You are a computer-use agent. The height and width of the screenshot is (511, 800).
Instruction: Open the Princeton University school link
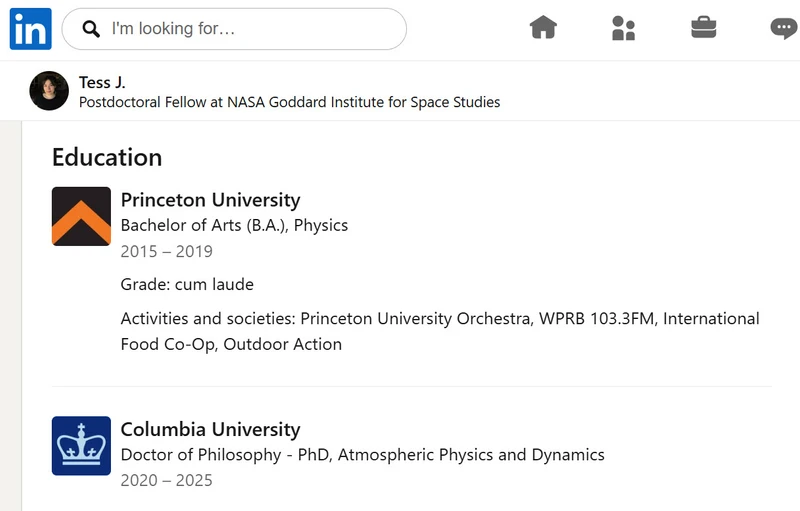(210, 199)
